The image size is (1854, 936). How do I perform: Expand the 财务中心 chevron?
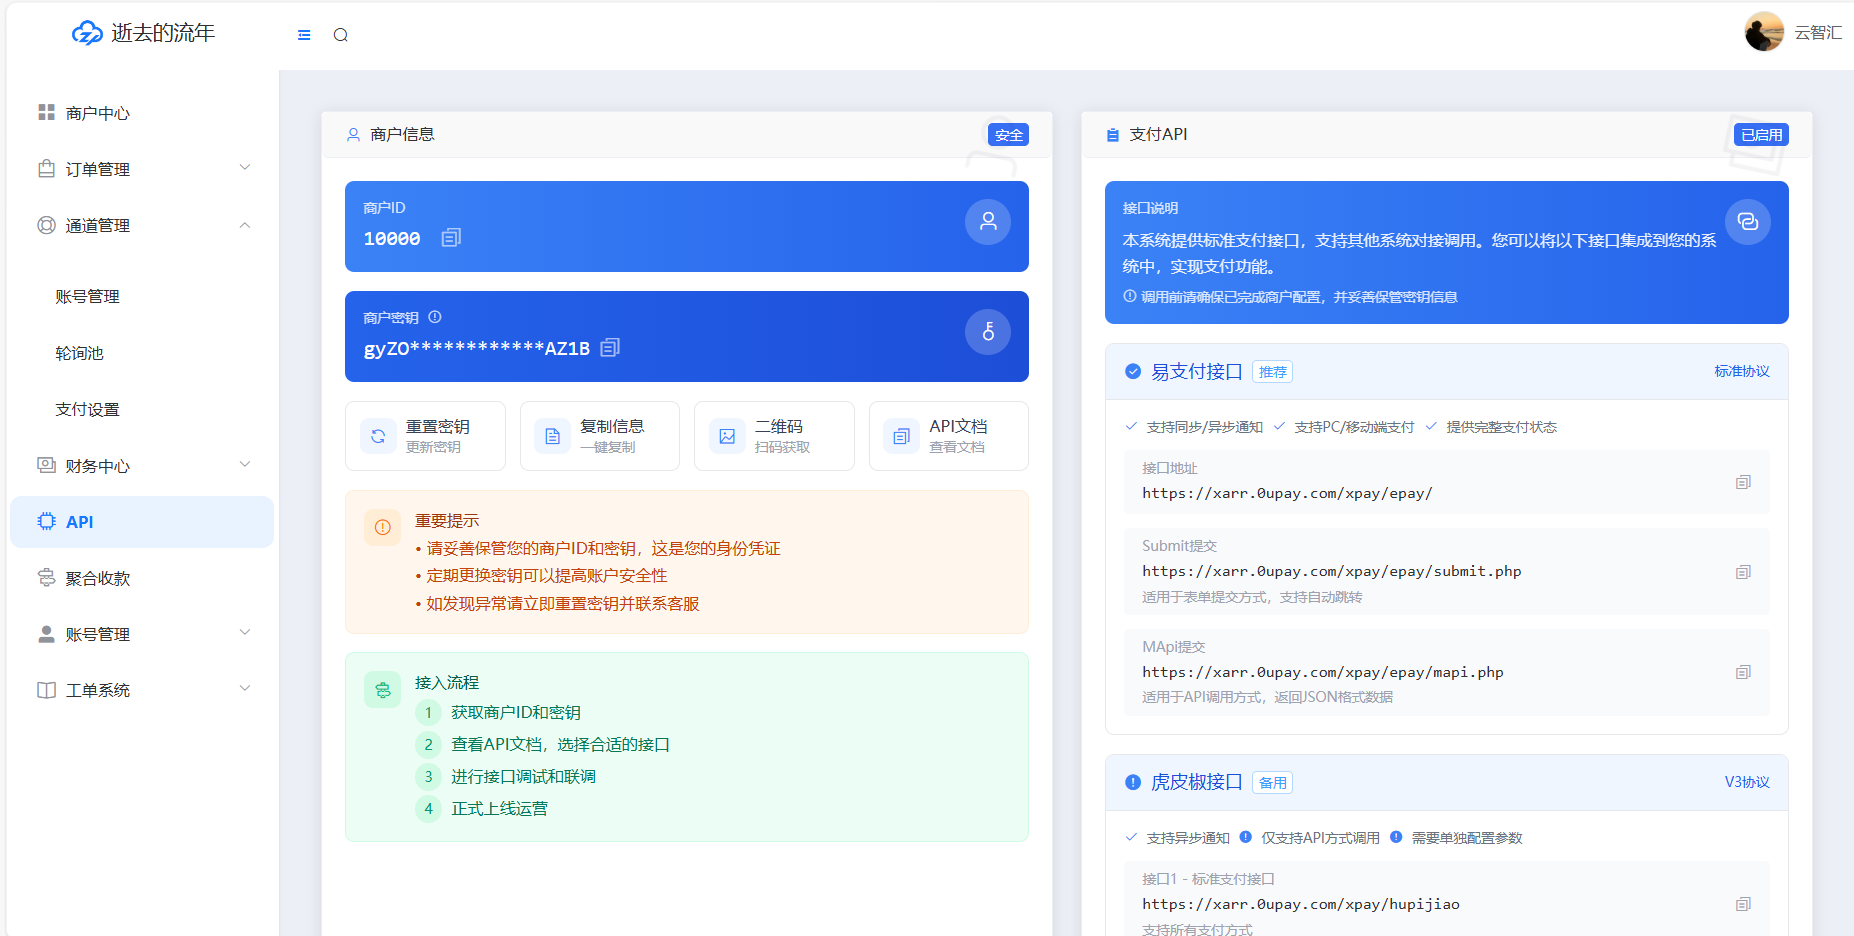pos(245,465)
